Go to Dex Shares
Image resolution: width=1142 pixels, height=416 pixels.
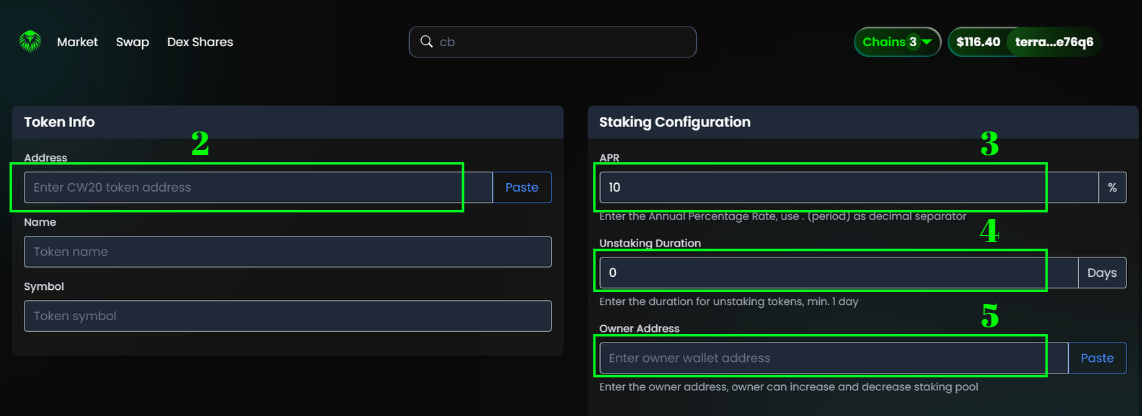(200, 42)
